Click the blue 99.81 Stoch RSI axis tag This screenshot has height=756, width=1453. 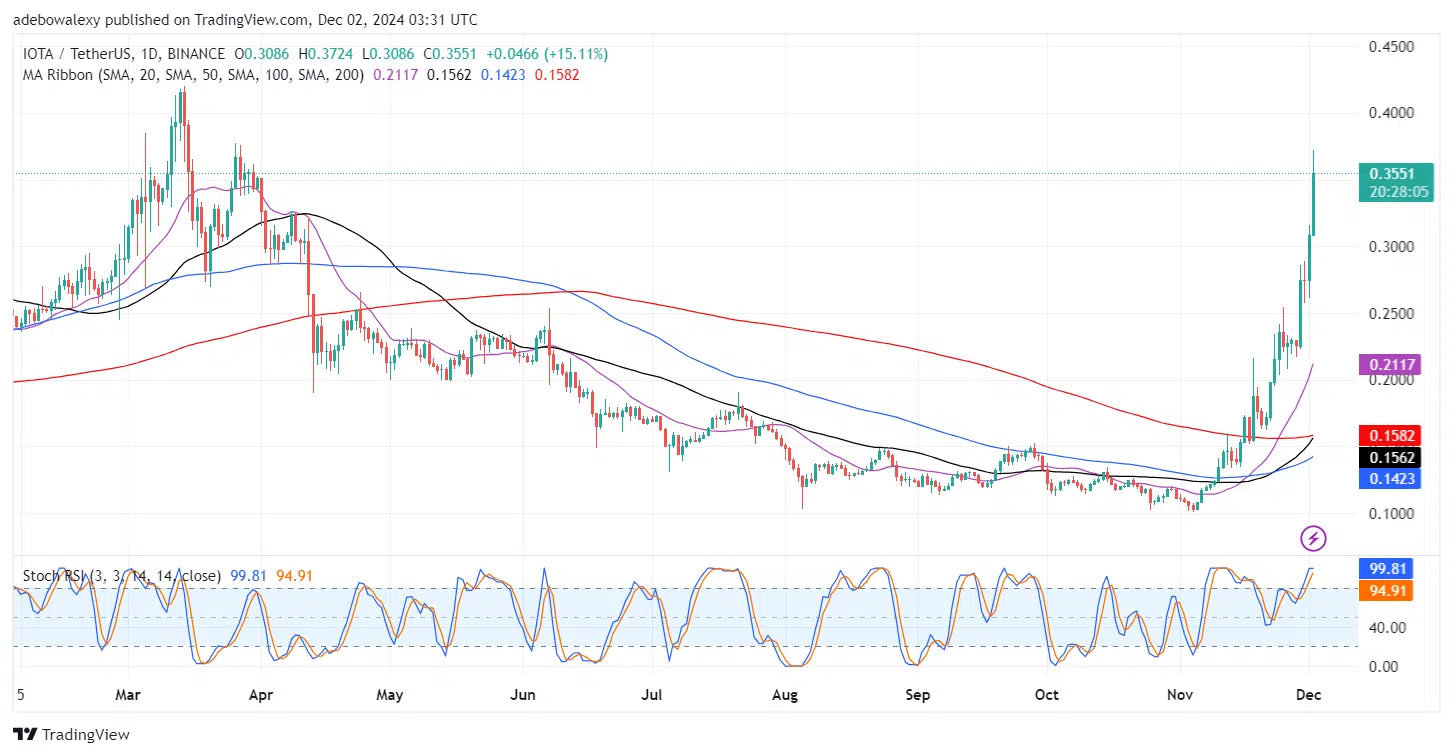pyautogui.click(x=1389, y=568)
